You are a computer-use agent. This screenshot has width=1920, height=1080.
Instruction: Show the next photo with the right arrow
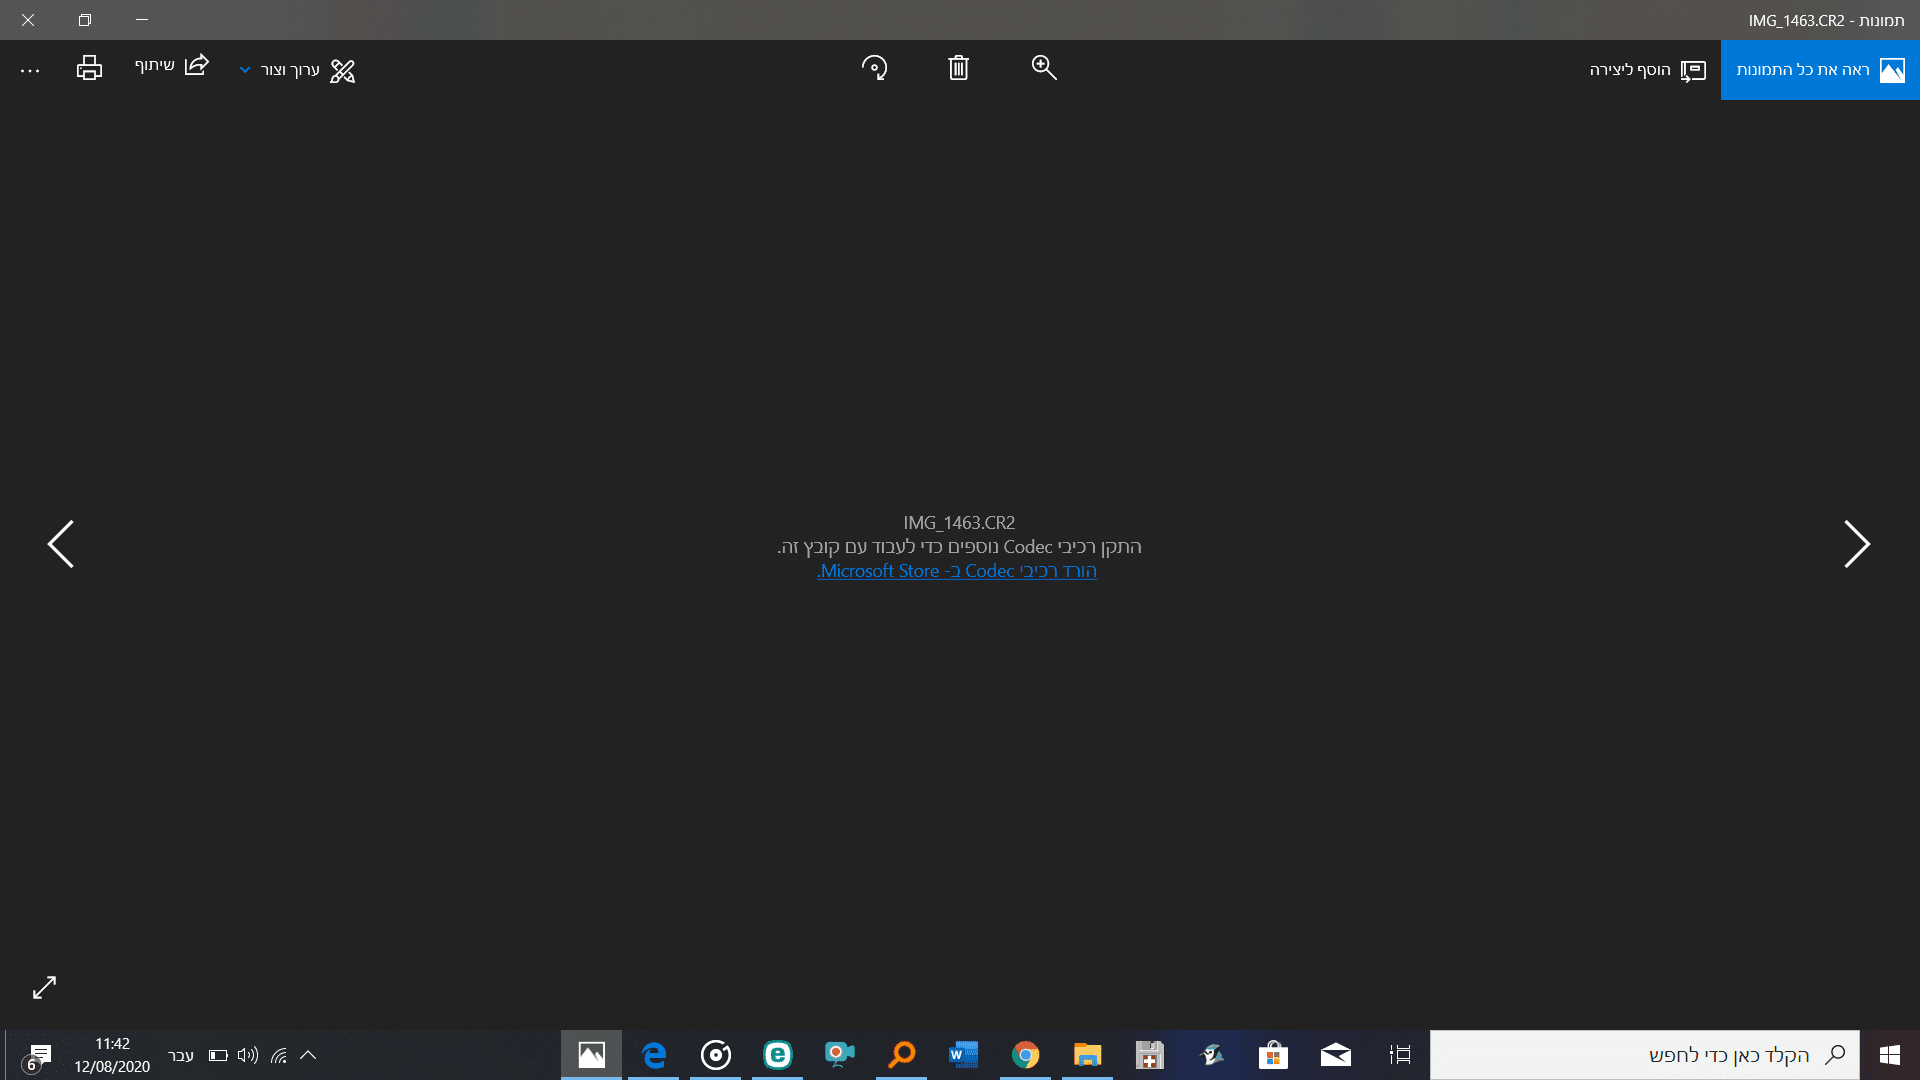point(1858,543)
